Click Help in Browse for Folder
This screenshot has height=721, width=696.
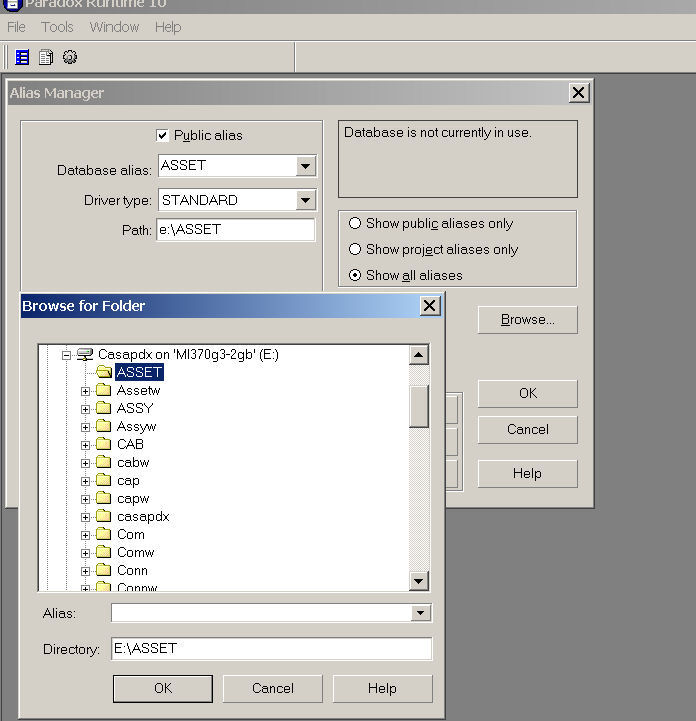click(x=382, y=688)
